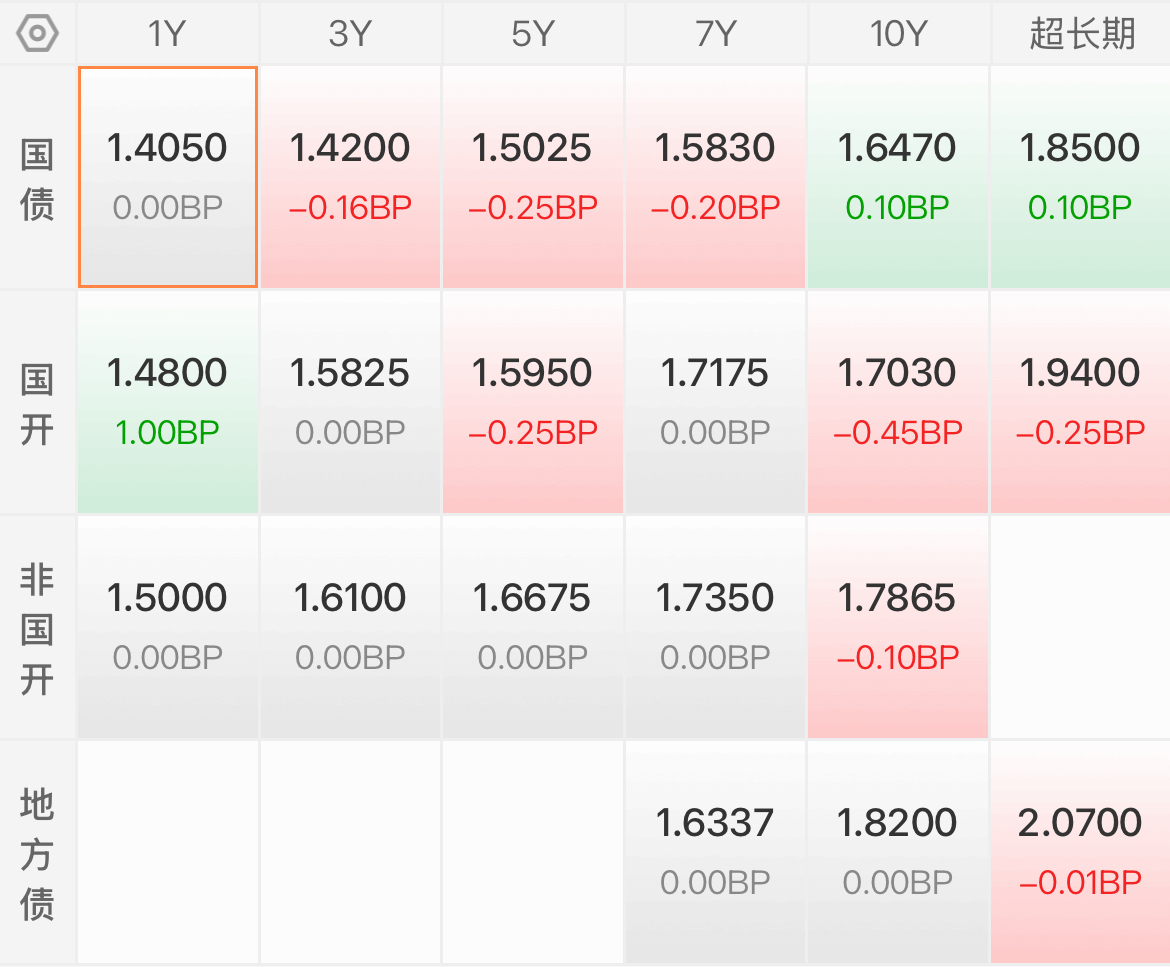1170x967 pixels.
Task: Click the 地方债 超长期 cell showing 2.0700
Action: 1080,852
